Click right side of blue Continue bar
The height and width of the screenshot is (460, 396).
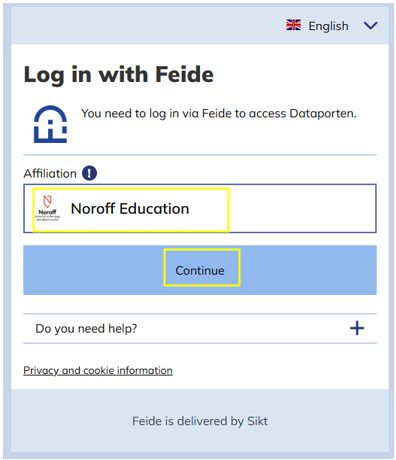point(308,270)
